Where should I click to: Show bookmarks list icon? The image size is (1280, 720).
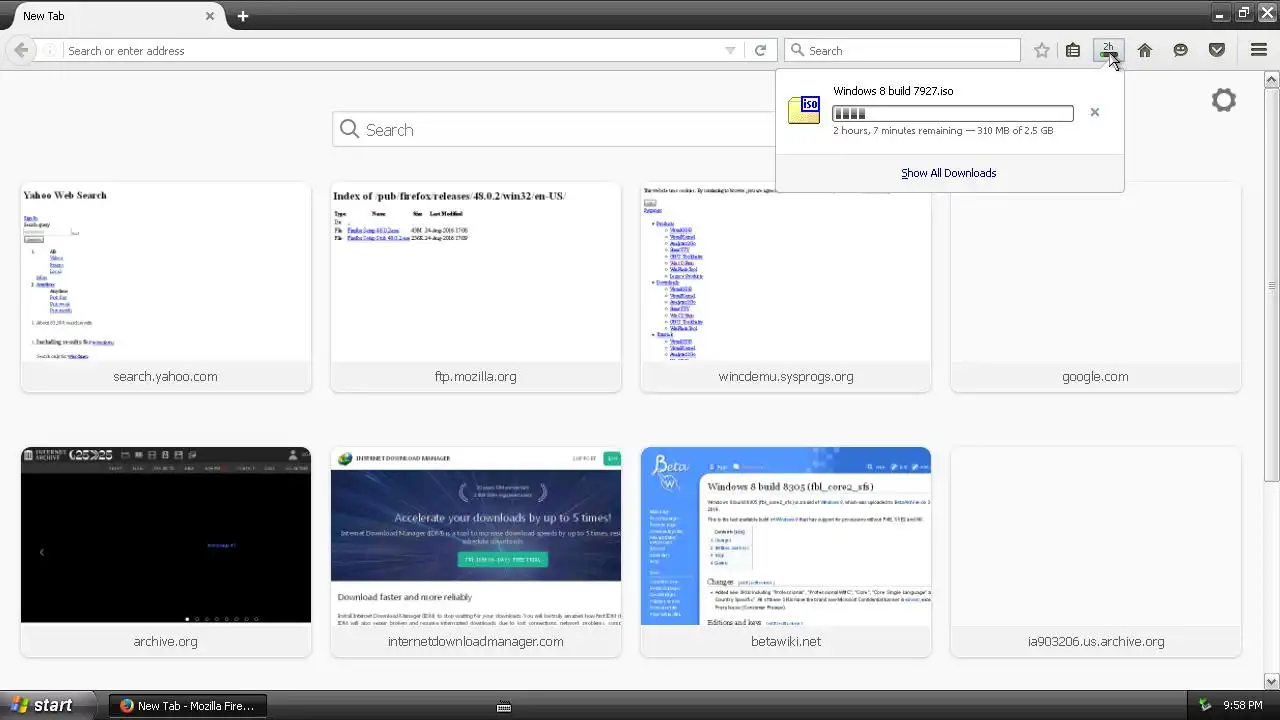point(1073,50)
